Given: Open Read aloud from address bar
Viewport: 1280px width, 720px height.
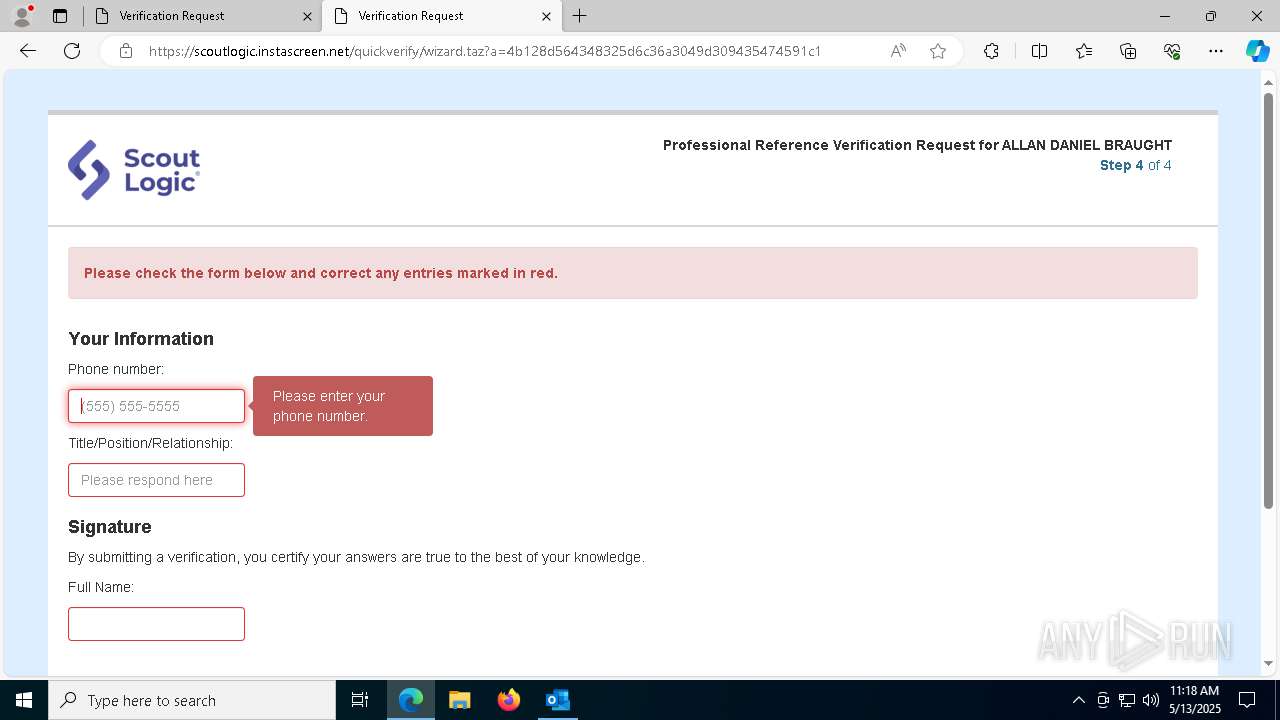Looking at the screenshot, I should pos(898,51).
